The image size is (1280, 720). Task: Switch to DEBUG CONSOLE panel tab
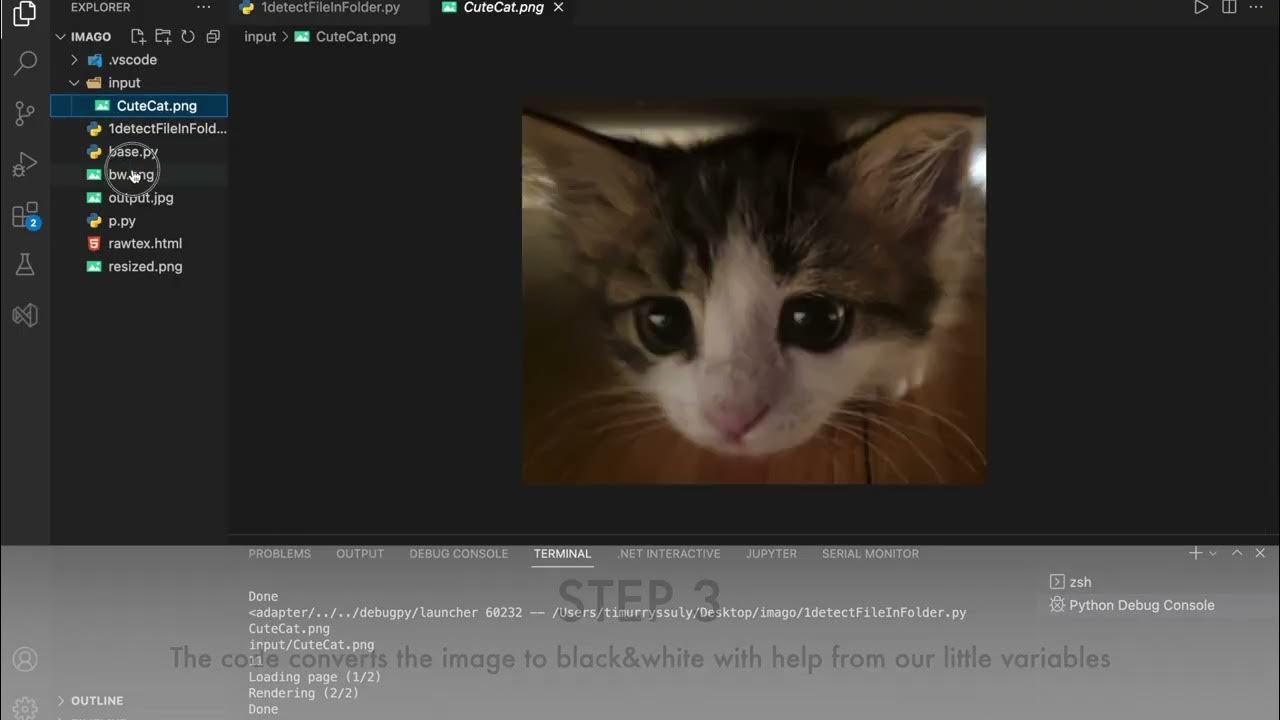[x=459, y=553]
